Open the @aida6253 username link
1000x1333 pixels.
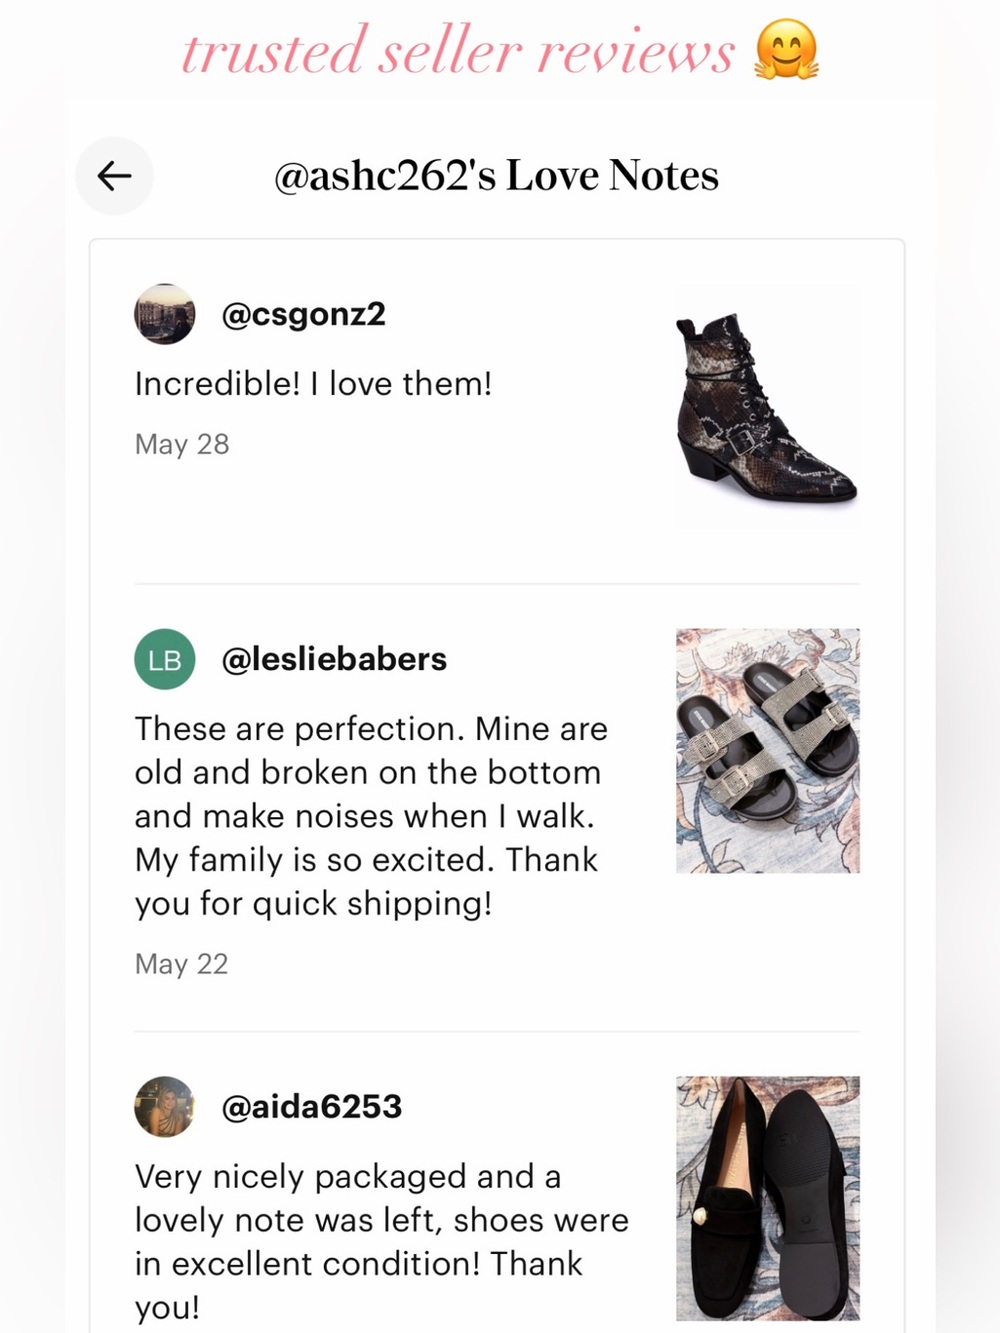click(x=311, y=1107)
